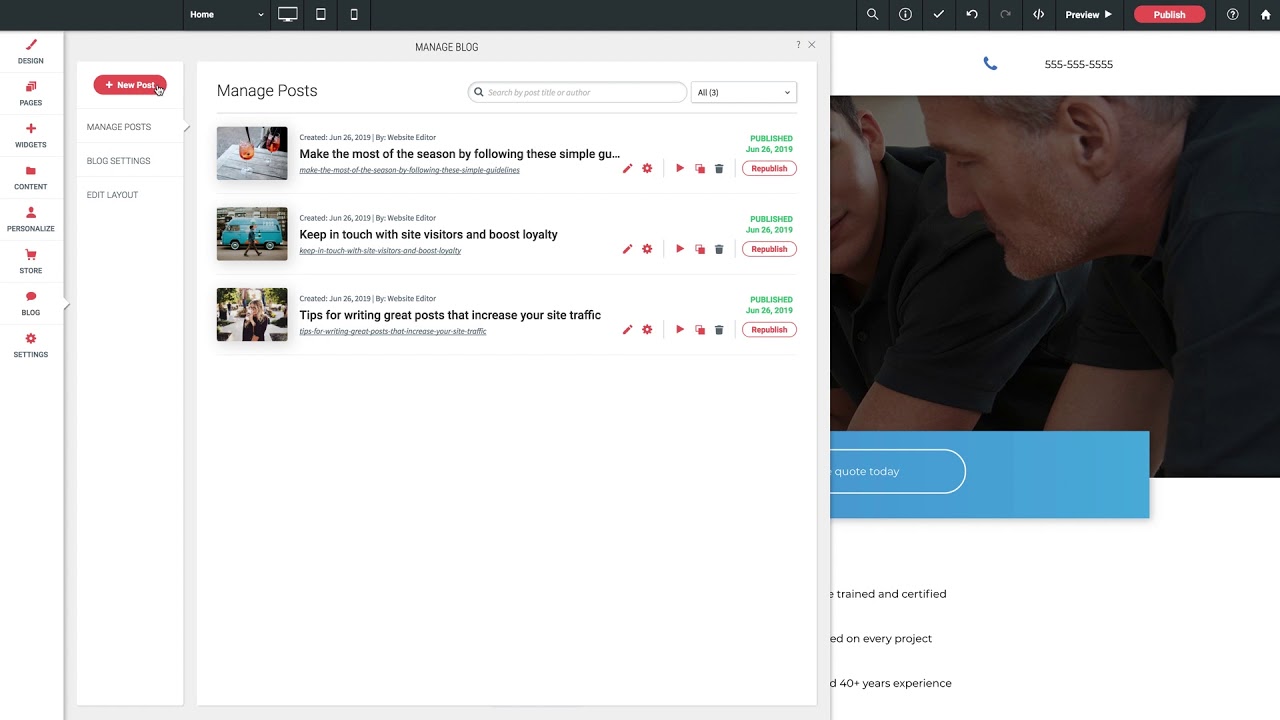
Task: Edit the 'Tips for writing great posts' post
Action: point(627,330)
